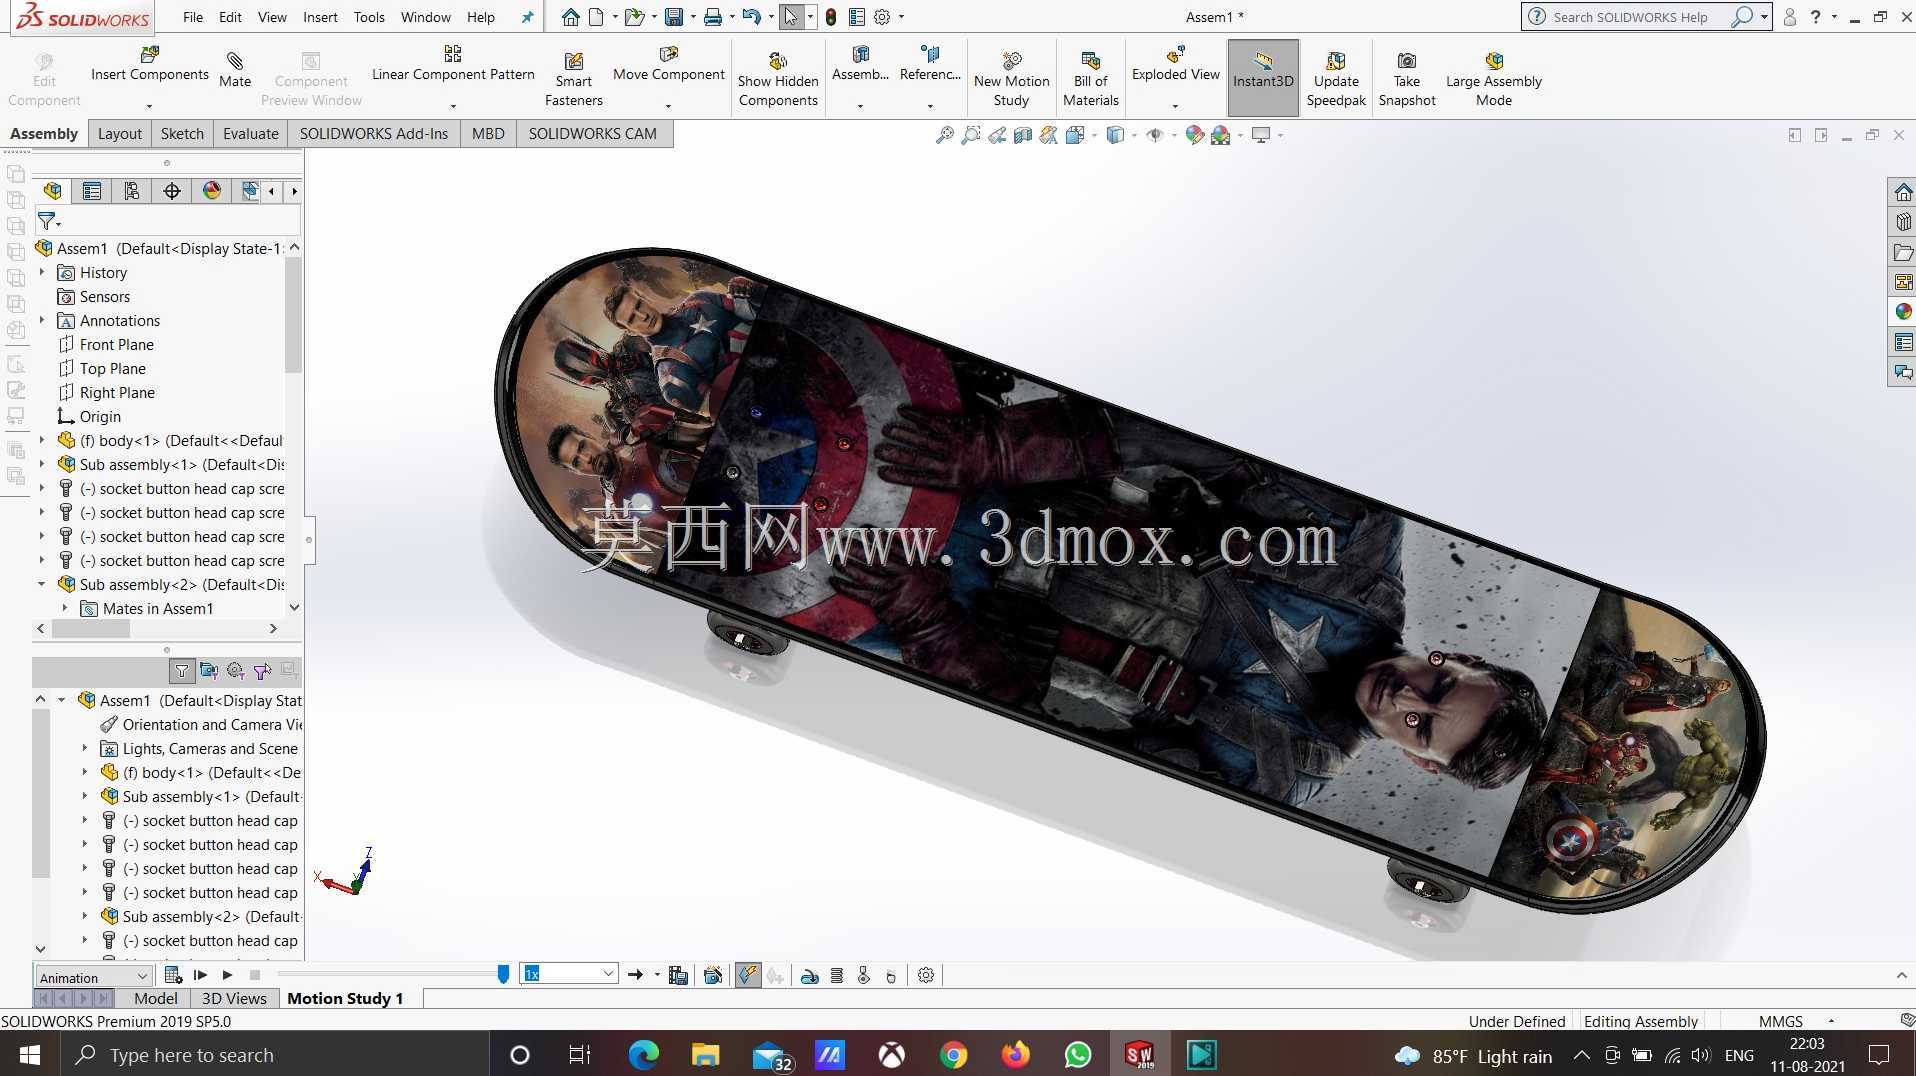Switch to the Evaluate tab
This screenshot has height=1076, width=1916.
250,133
